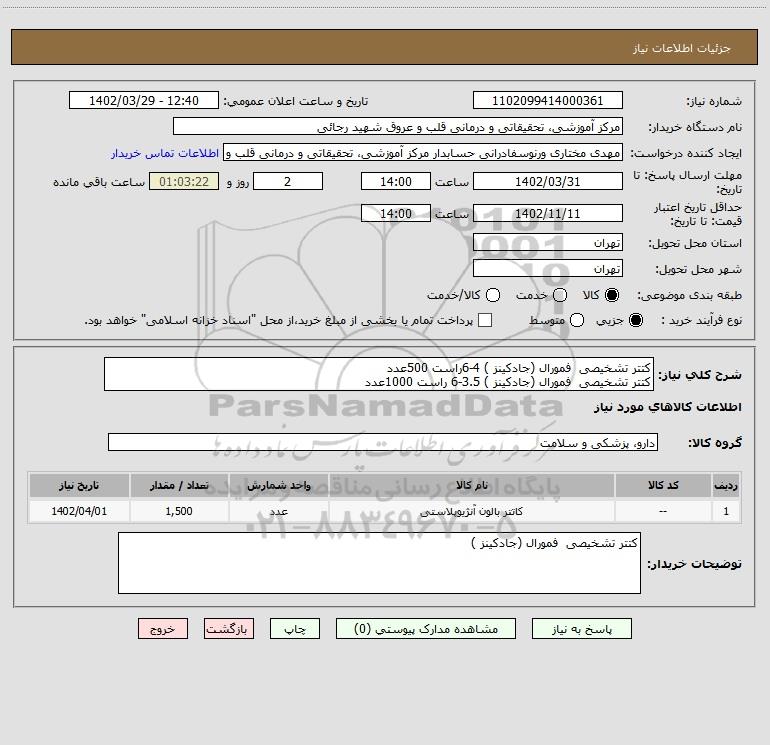Click the کد کالا column header
This screenshot has width=770, height=745.
663,485
